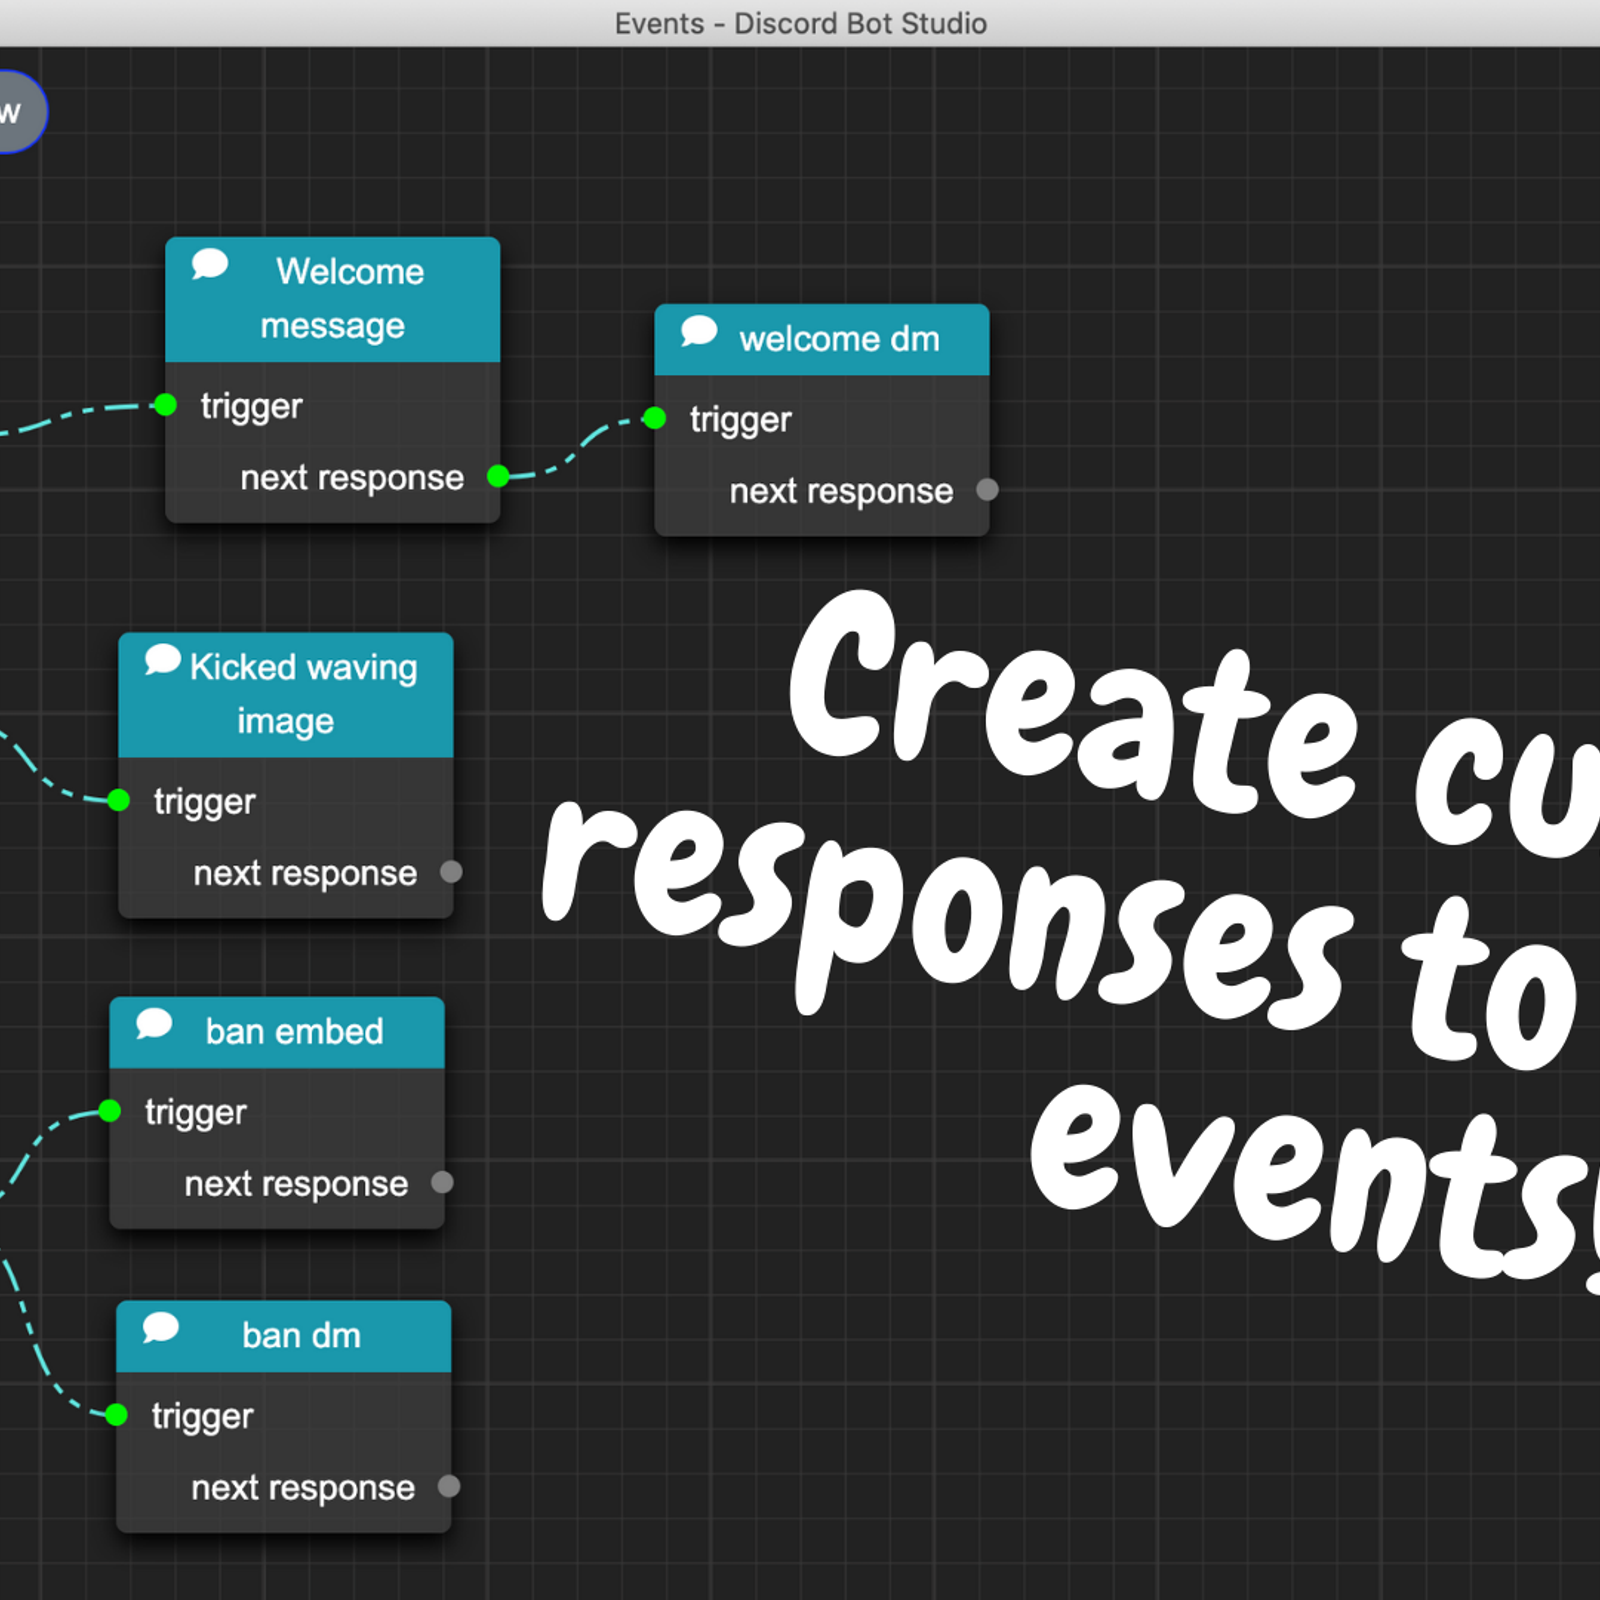
Task: Click the speech bubble icon on ban dm node
Action: point(161,1328)
